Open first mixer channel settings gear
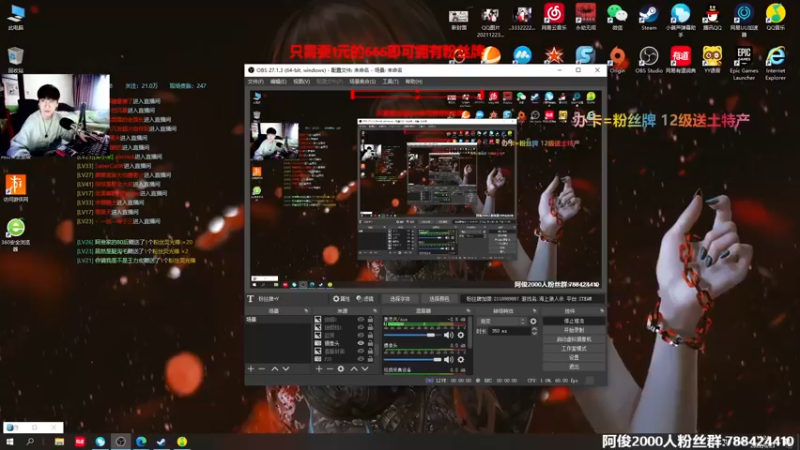800x450 pixels. pyautogui.click(x=461, y=335)
